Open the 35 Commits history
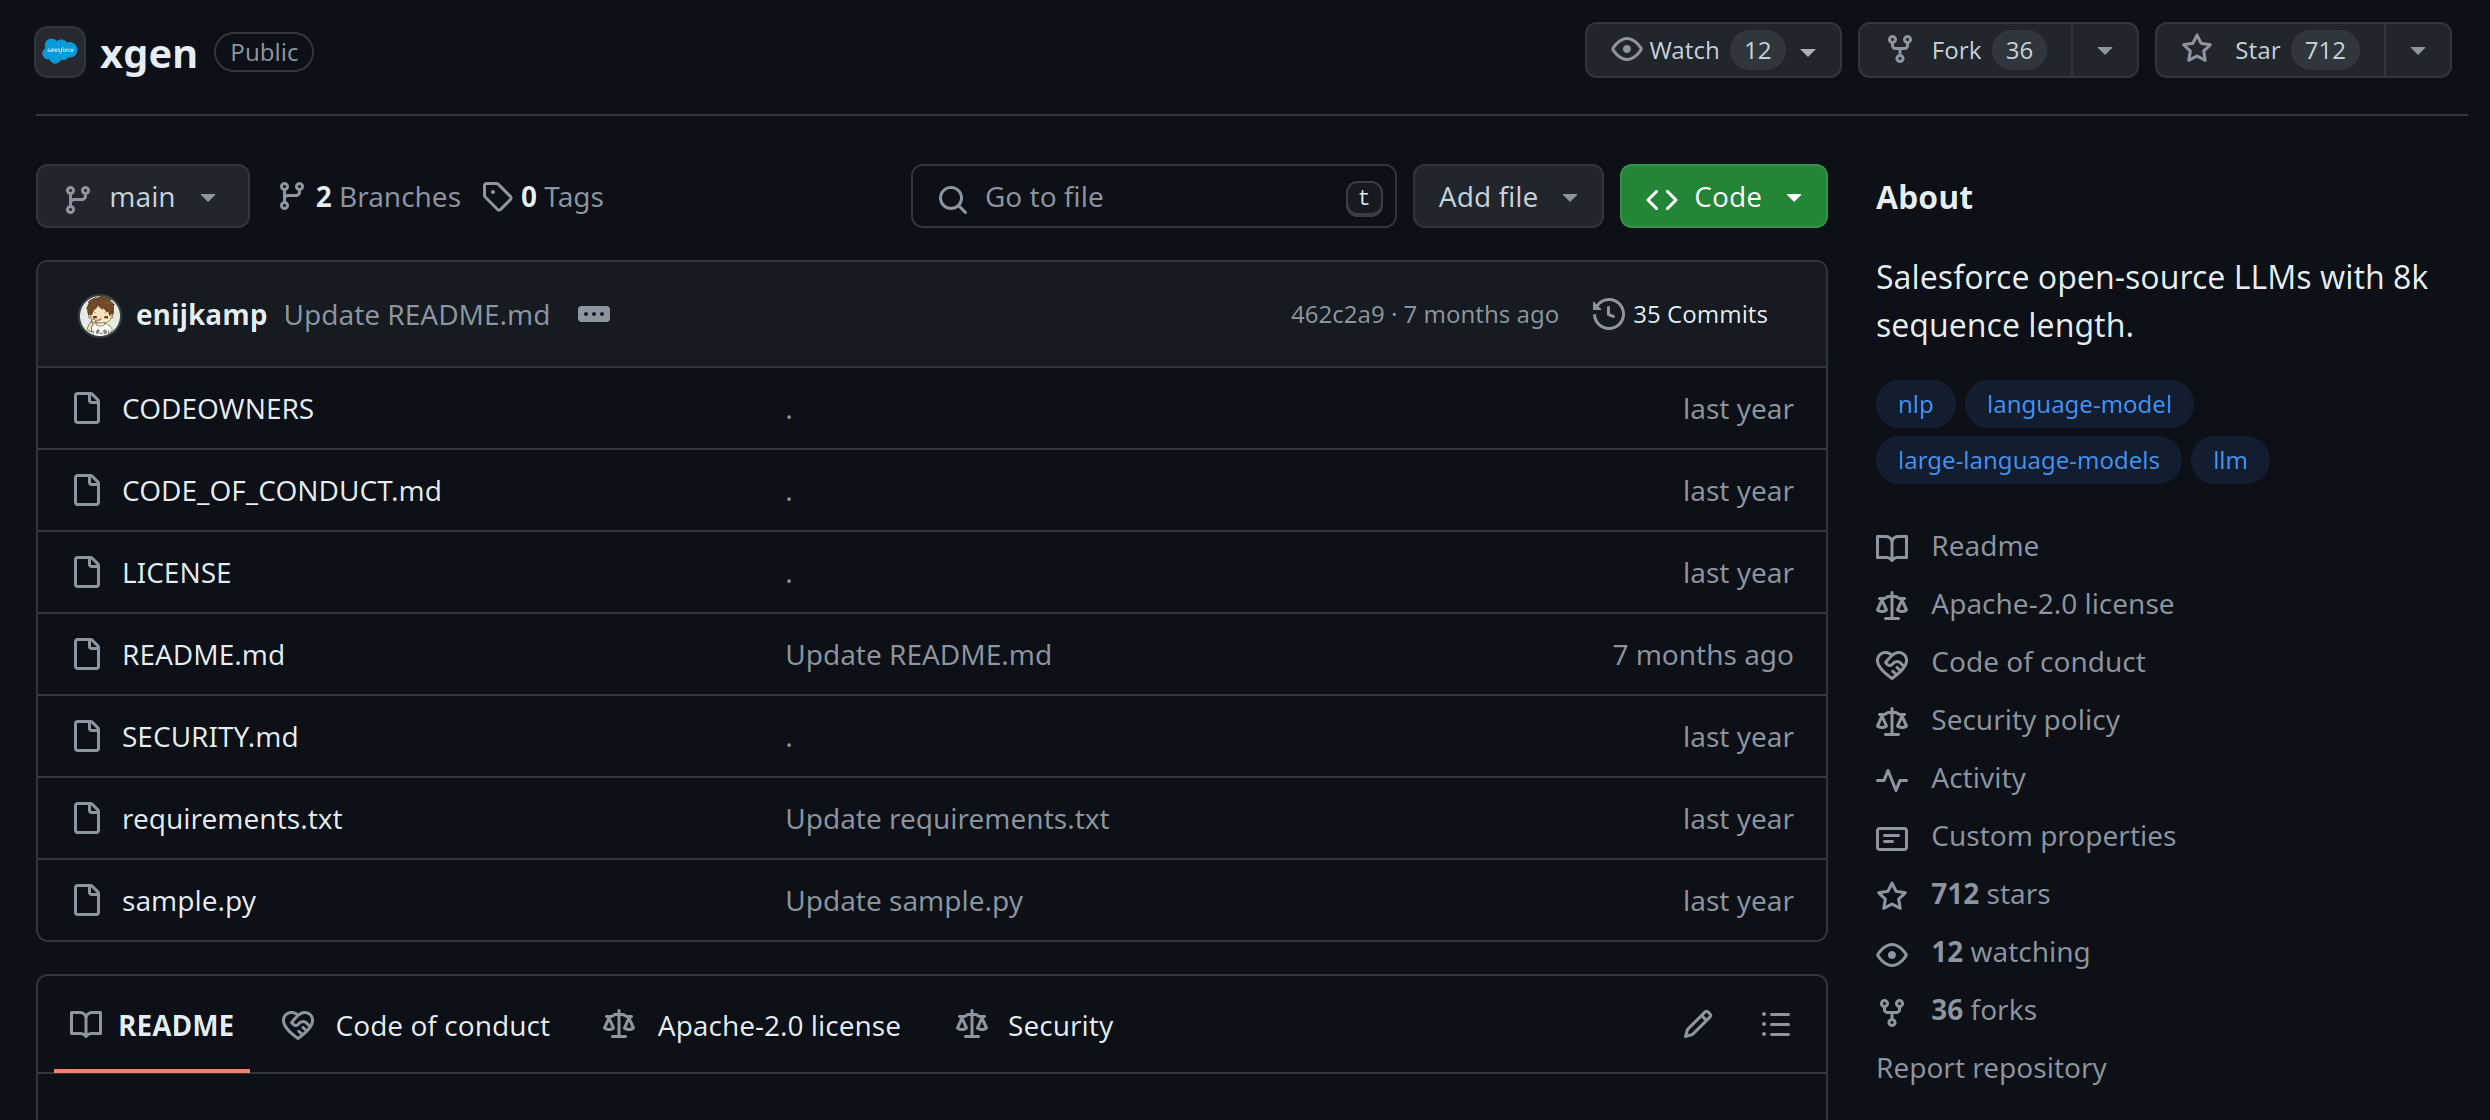Image resolution: width=2490 pixels, height=1120 pixels. [1680, 315]
